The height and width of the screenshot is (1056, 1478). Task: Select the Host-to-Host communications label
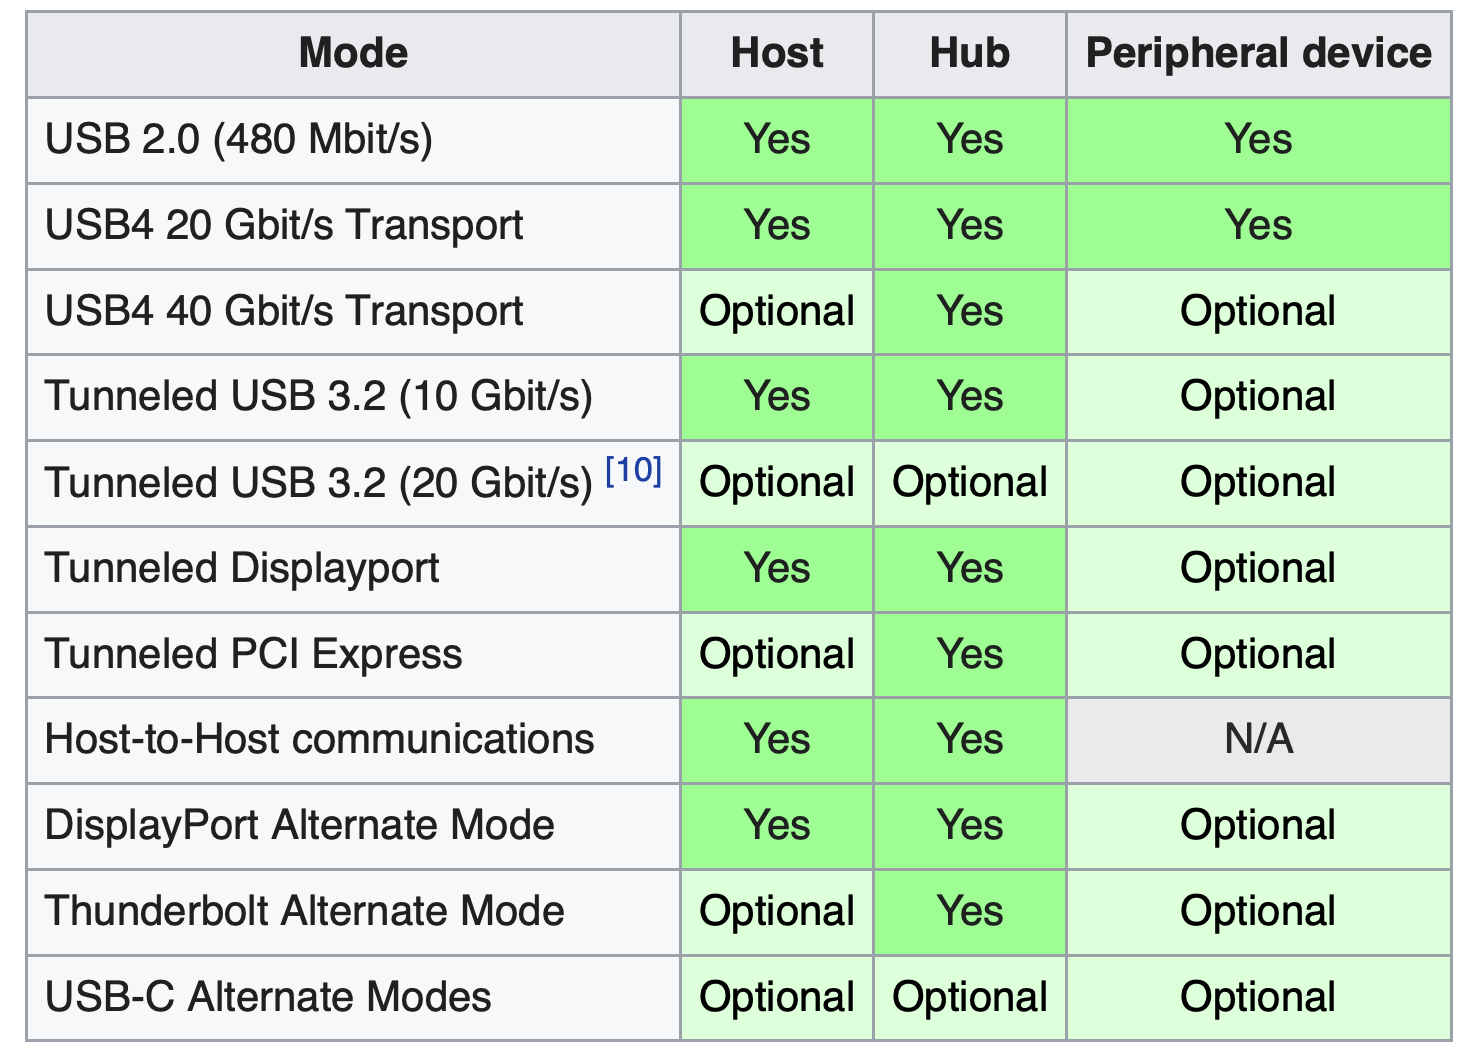coord(320,740)
